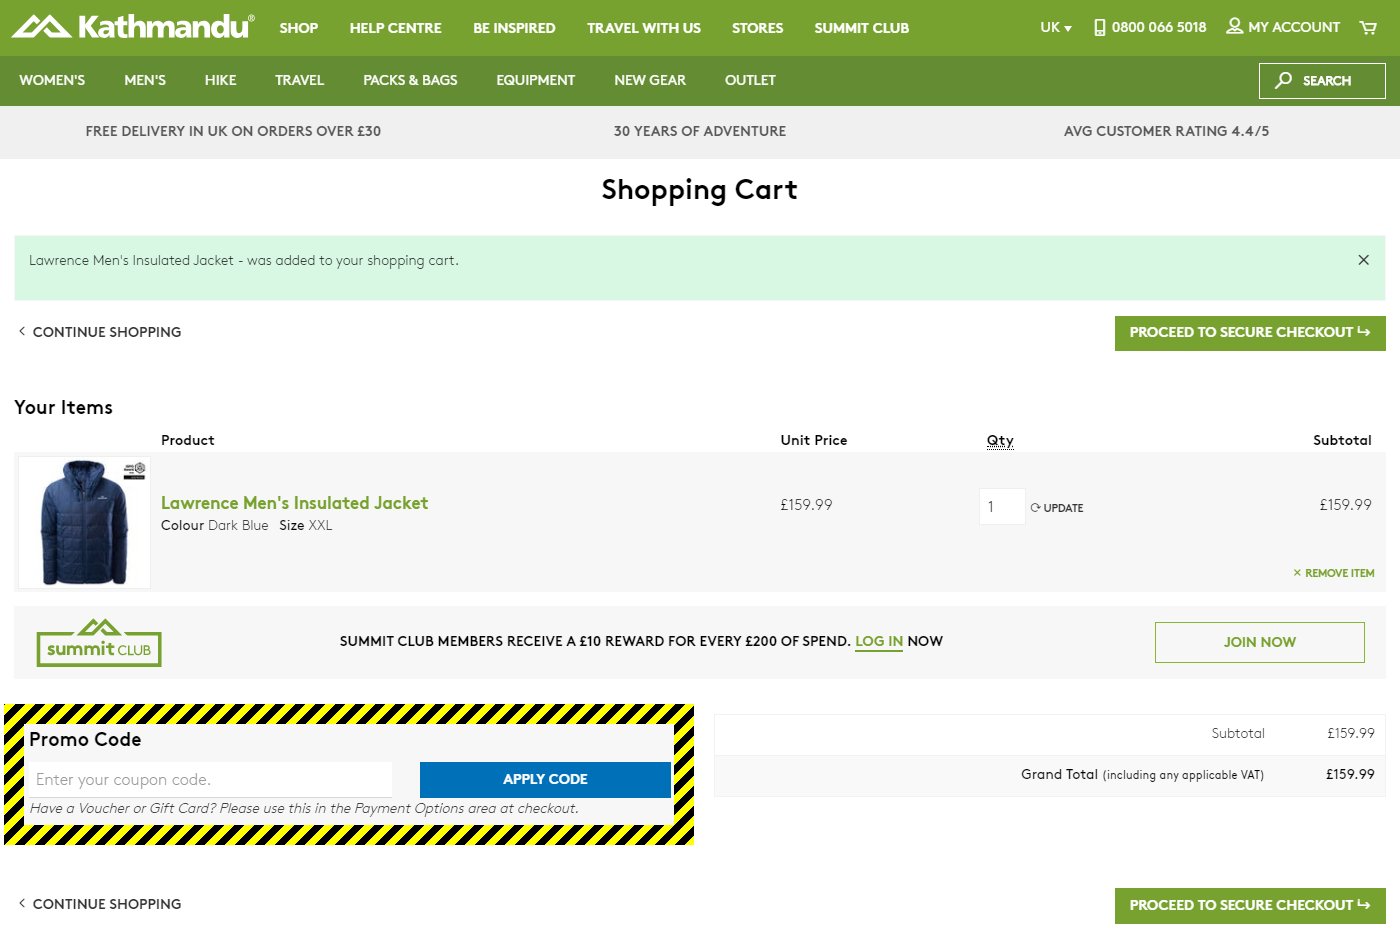Open Travel With Us
Viewport: 1400px width, 940px height.
point(644,28)
